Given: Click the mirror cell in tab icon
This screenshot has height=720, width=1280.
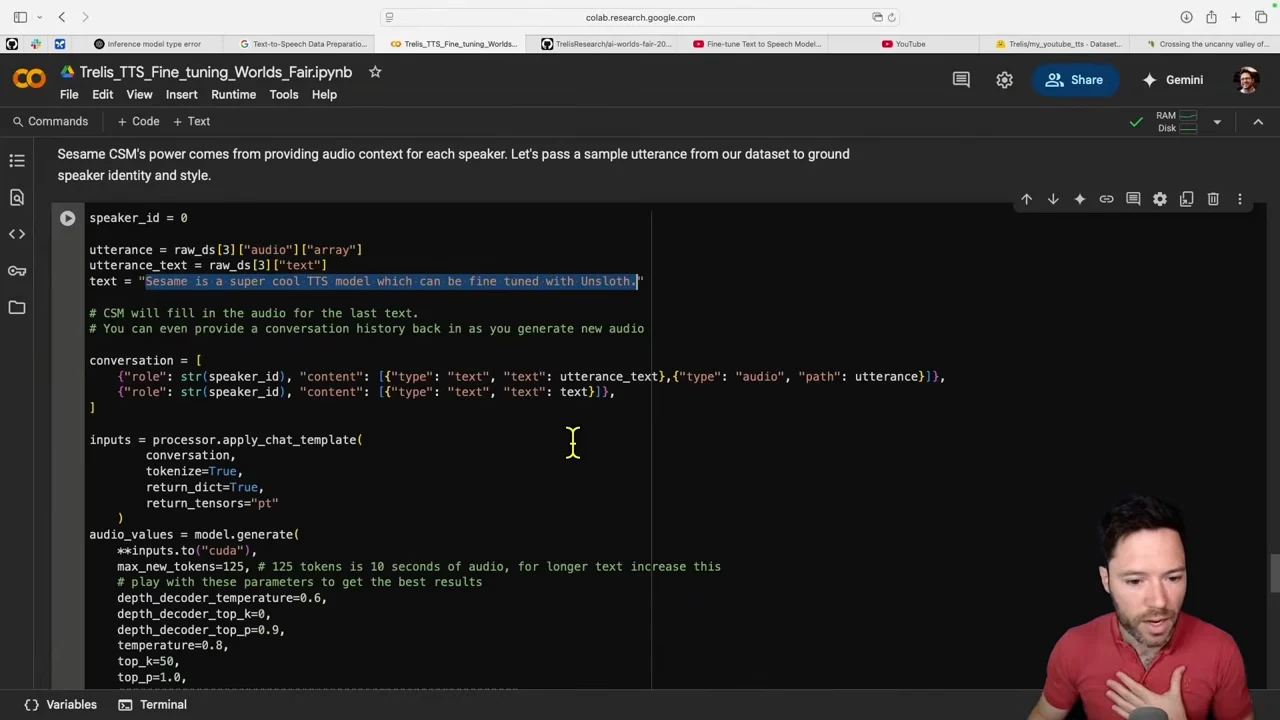Looking at the screenshot, I should pos(1186,199).
